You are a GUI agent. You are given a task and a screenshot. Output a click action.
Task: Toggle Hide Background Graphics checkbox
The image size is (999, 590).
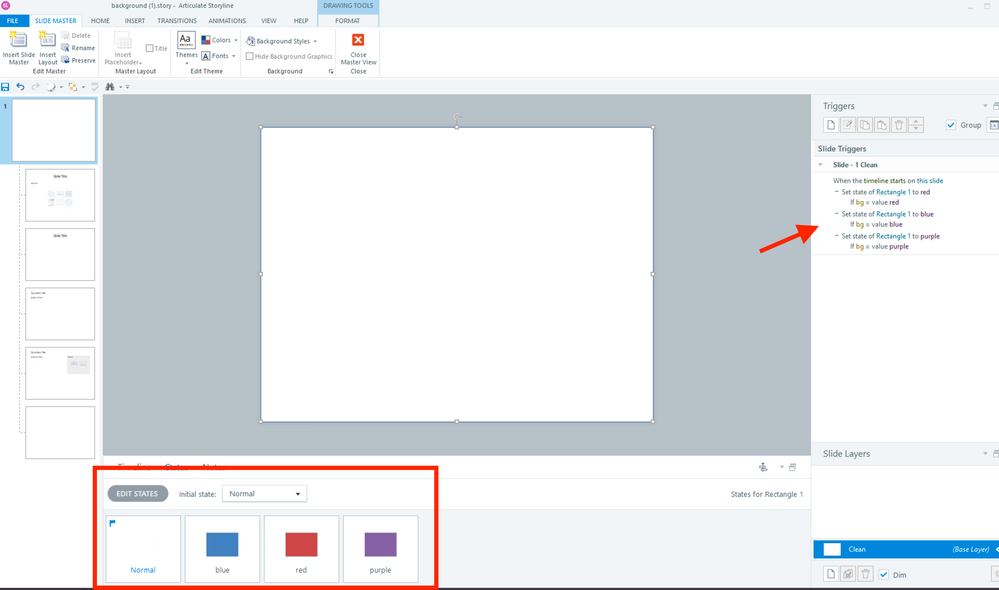coord(250,57)
